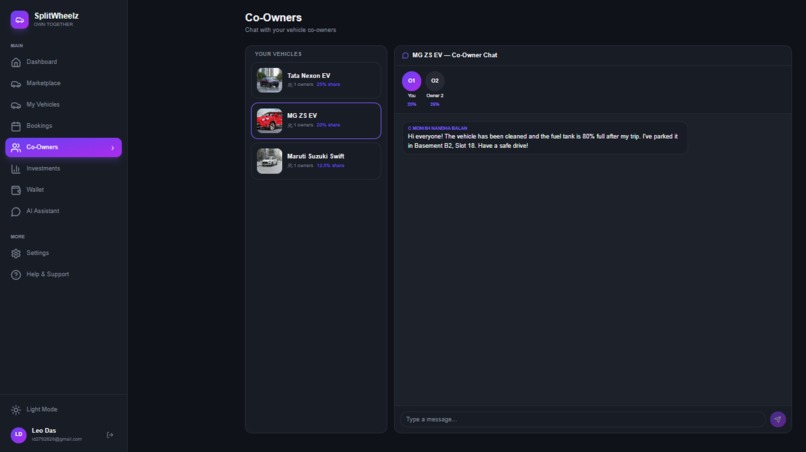Click the message sender name above the message
This screenshot has height=452, width=806.
pyautogui.click(x=437, y=128)
